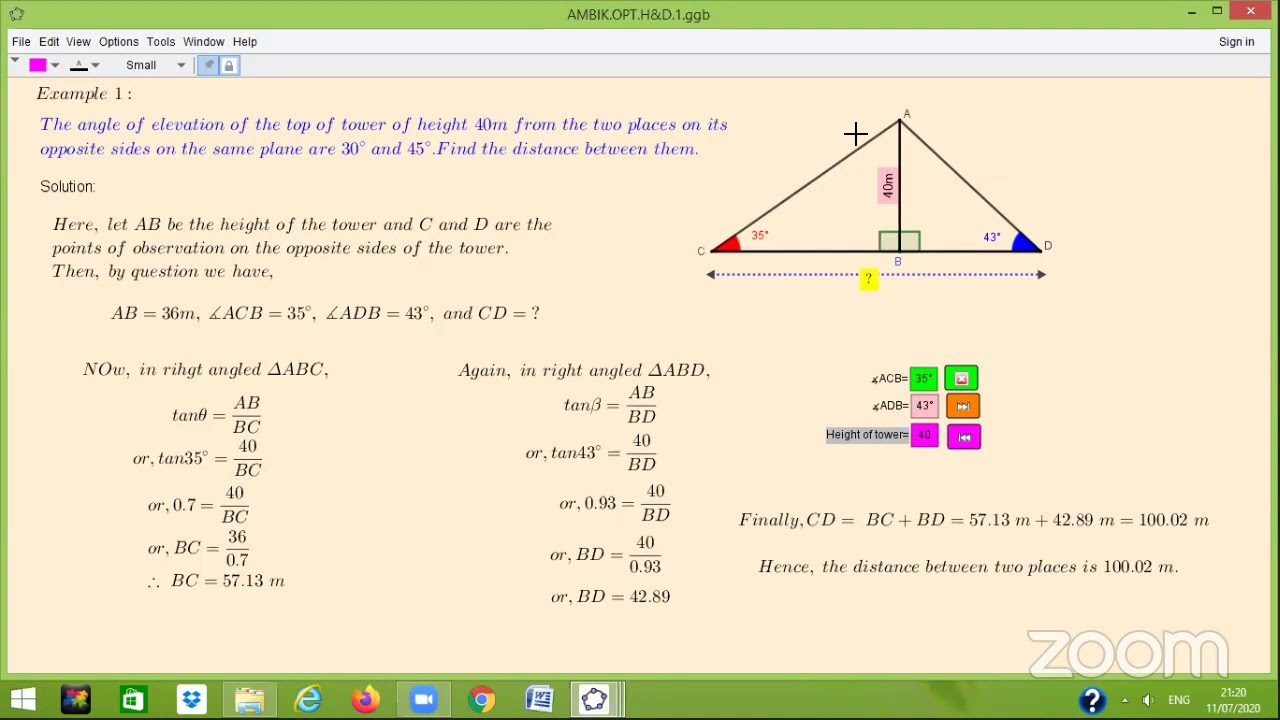Click the red 35° angle marker at C

(x=727, y=243)
